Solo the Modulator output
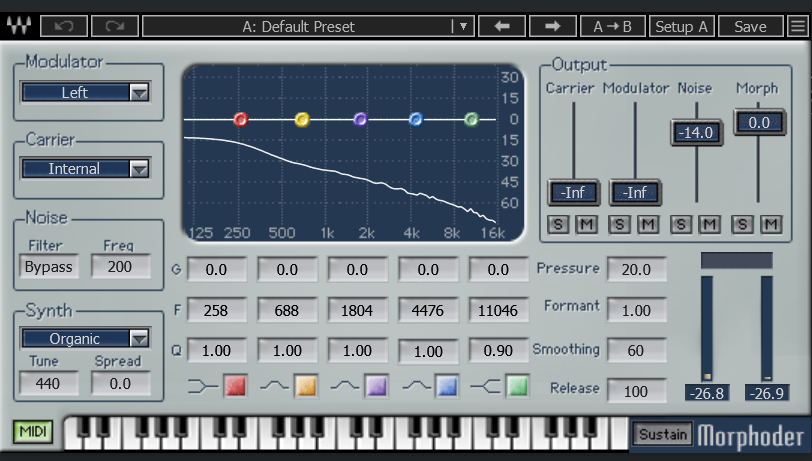812x461 pixels. tap(619, 224)
